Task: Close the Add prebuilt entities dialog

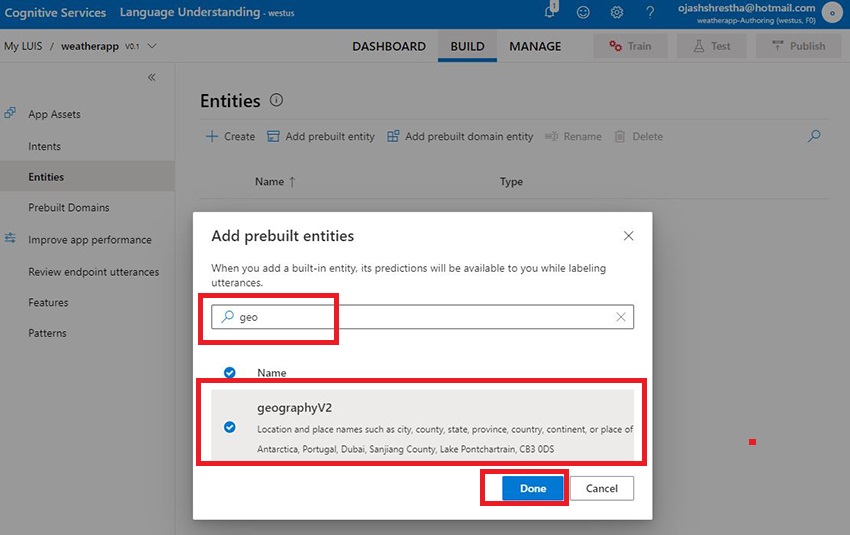Action: (x=628, y=236)
